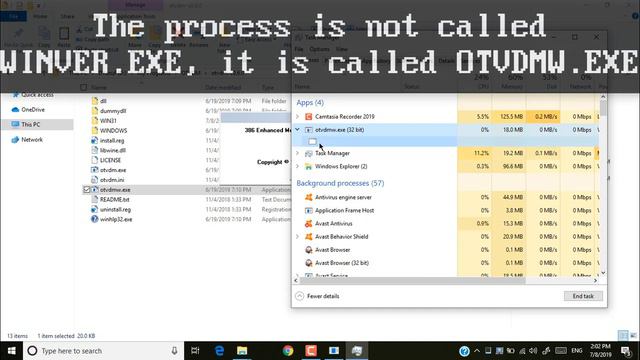
Task: Open the WINDOWS folder icon
Action: [x=95, y=131]
